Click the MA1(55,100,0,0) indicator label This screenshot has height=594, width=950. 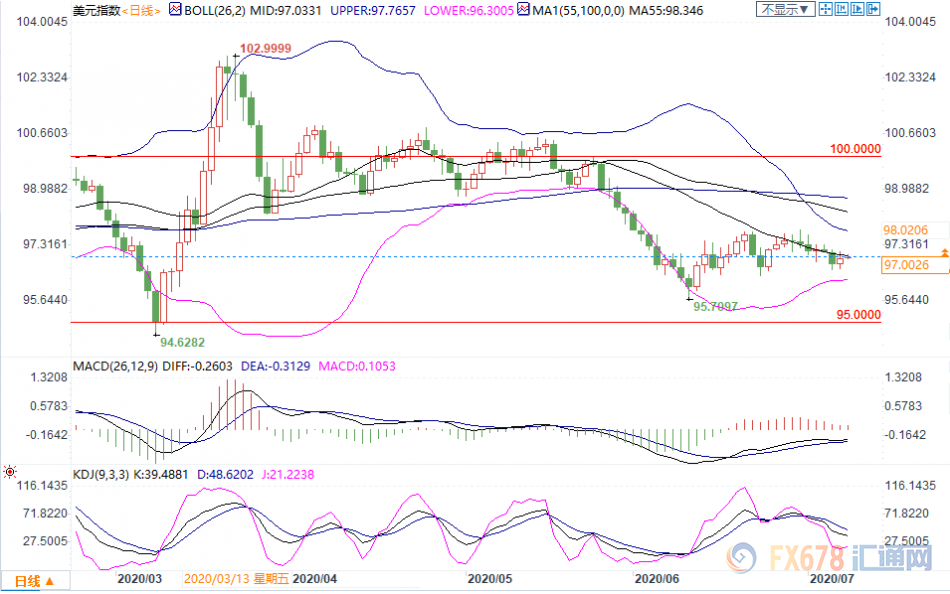pyautogui.click(x=578, y=10)
